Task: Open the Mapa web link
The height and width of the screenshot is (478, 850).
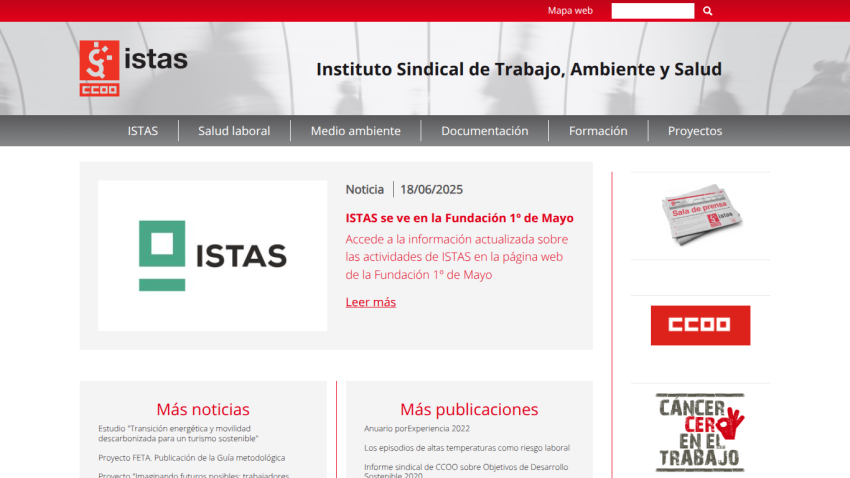Action: 570,10
